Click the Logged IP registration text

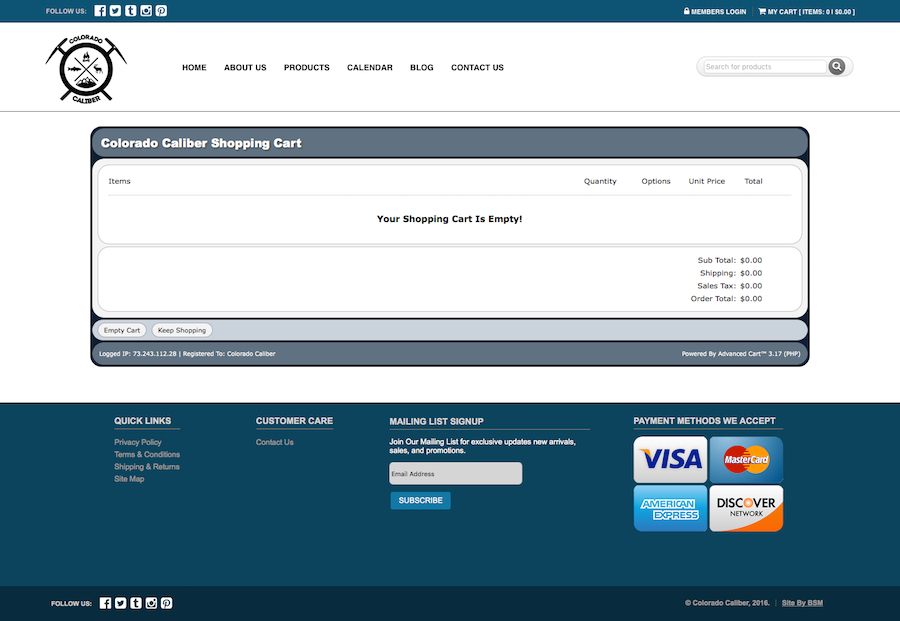[187, 354]
